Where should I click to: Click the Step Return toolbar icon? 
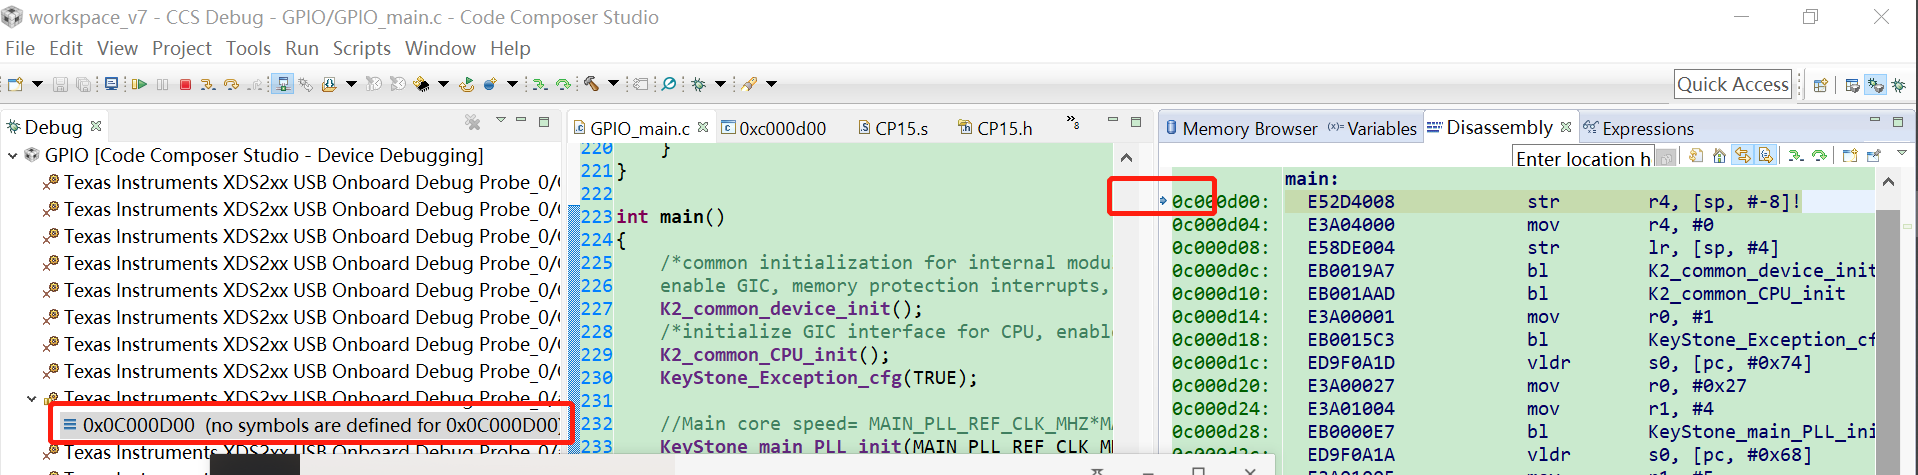(x=254, y=84)
